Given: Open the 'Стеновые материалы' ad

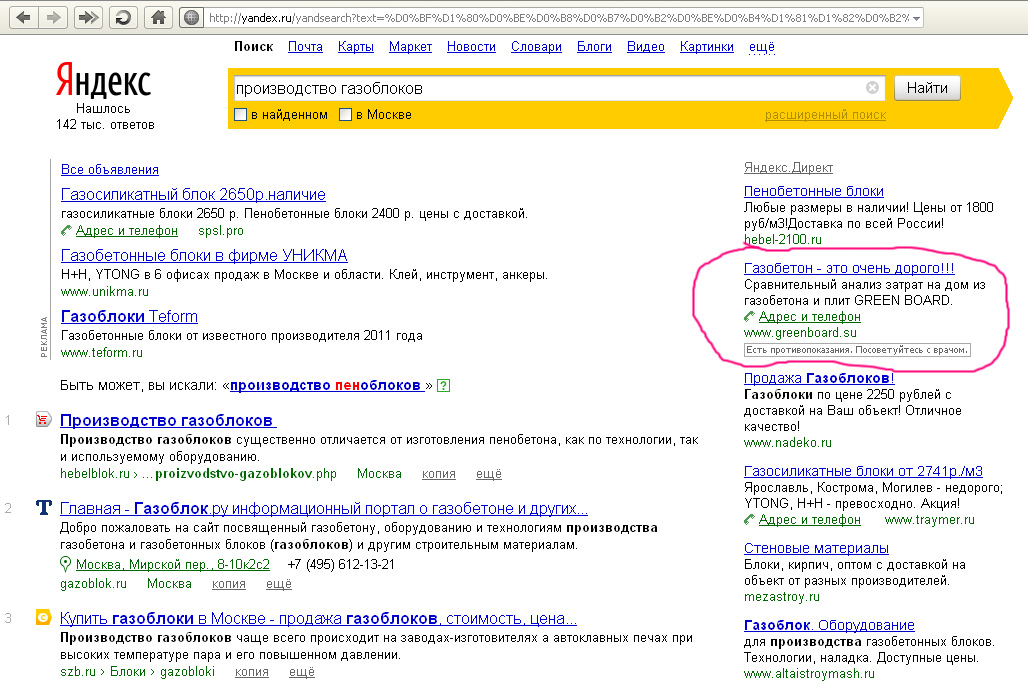Looking at the screenshot, I should point(816,548).
